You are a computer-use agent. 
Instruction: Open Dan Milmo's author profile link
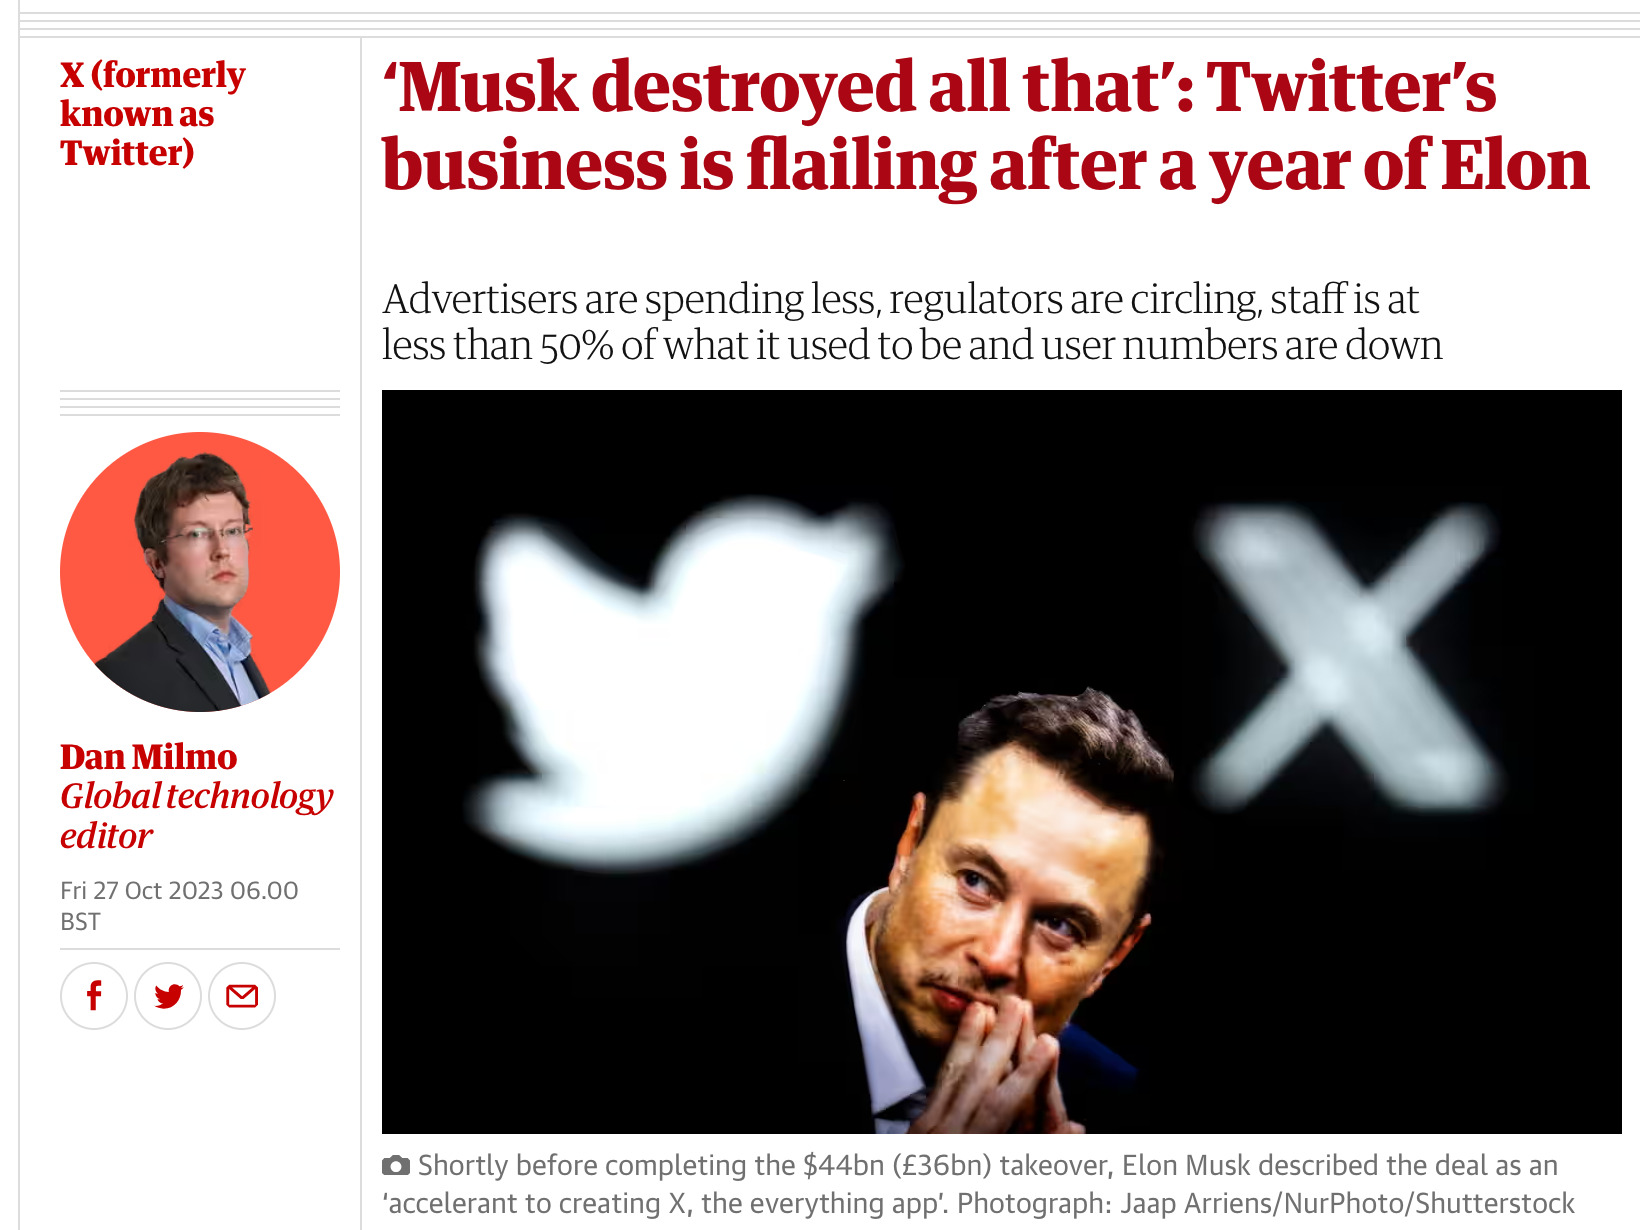point(148,757)
